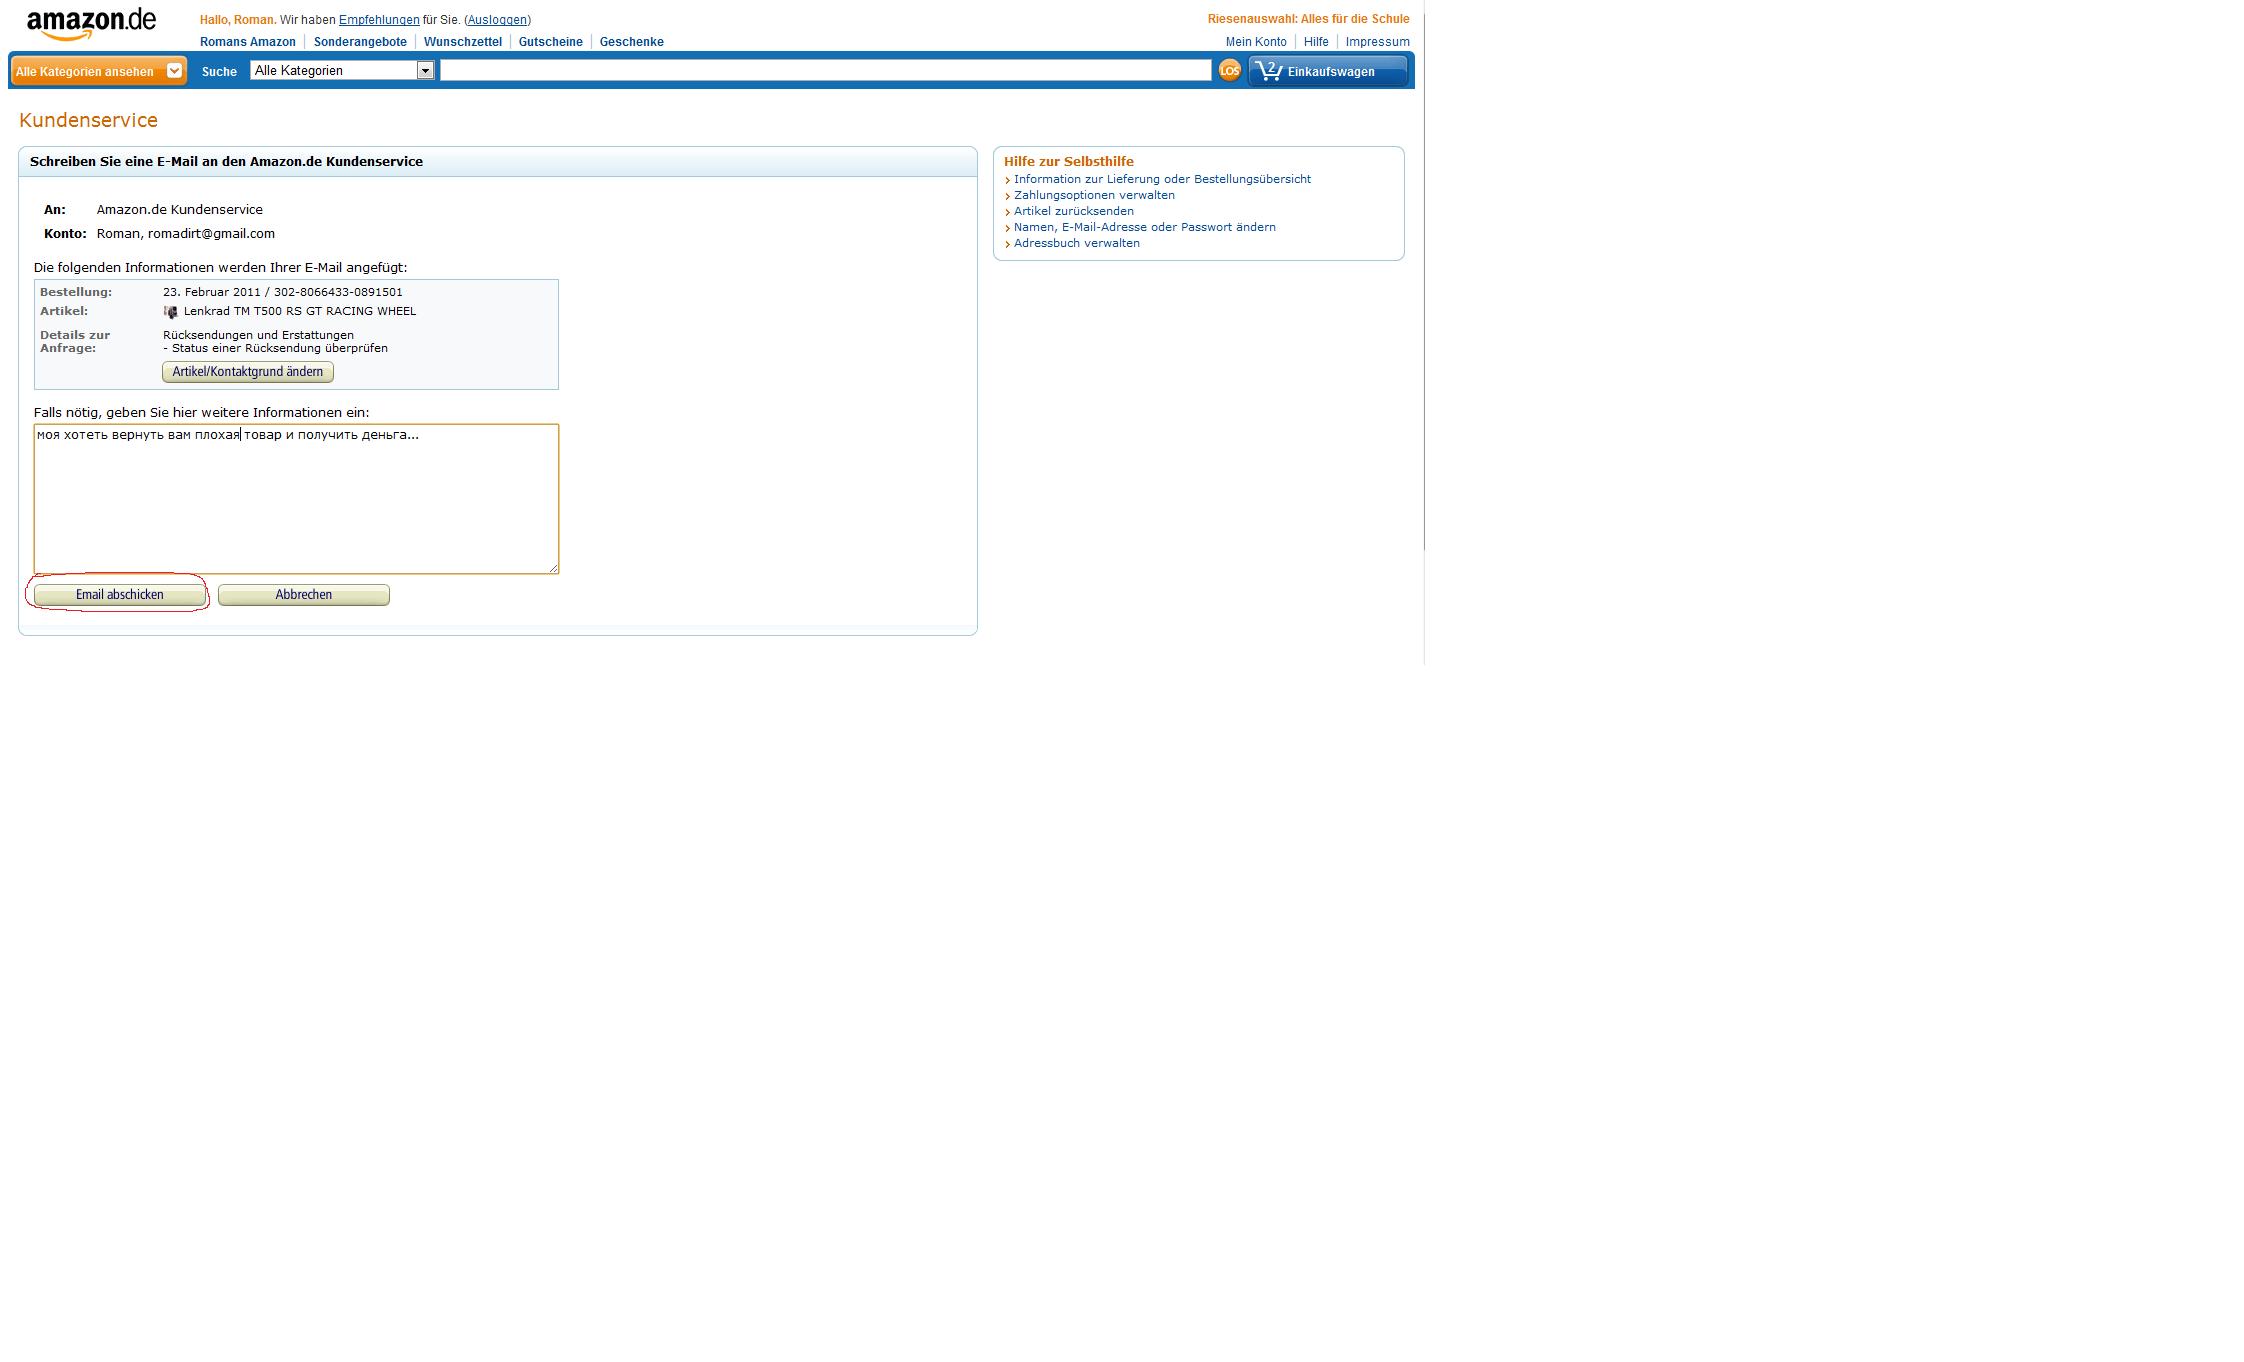
Task: Focus the main search input field
Action: pyautogui.click(x=826, y=70)
